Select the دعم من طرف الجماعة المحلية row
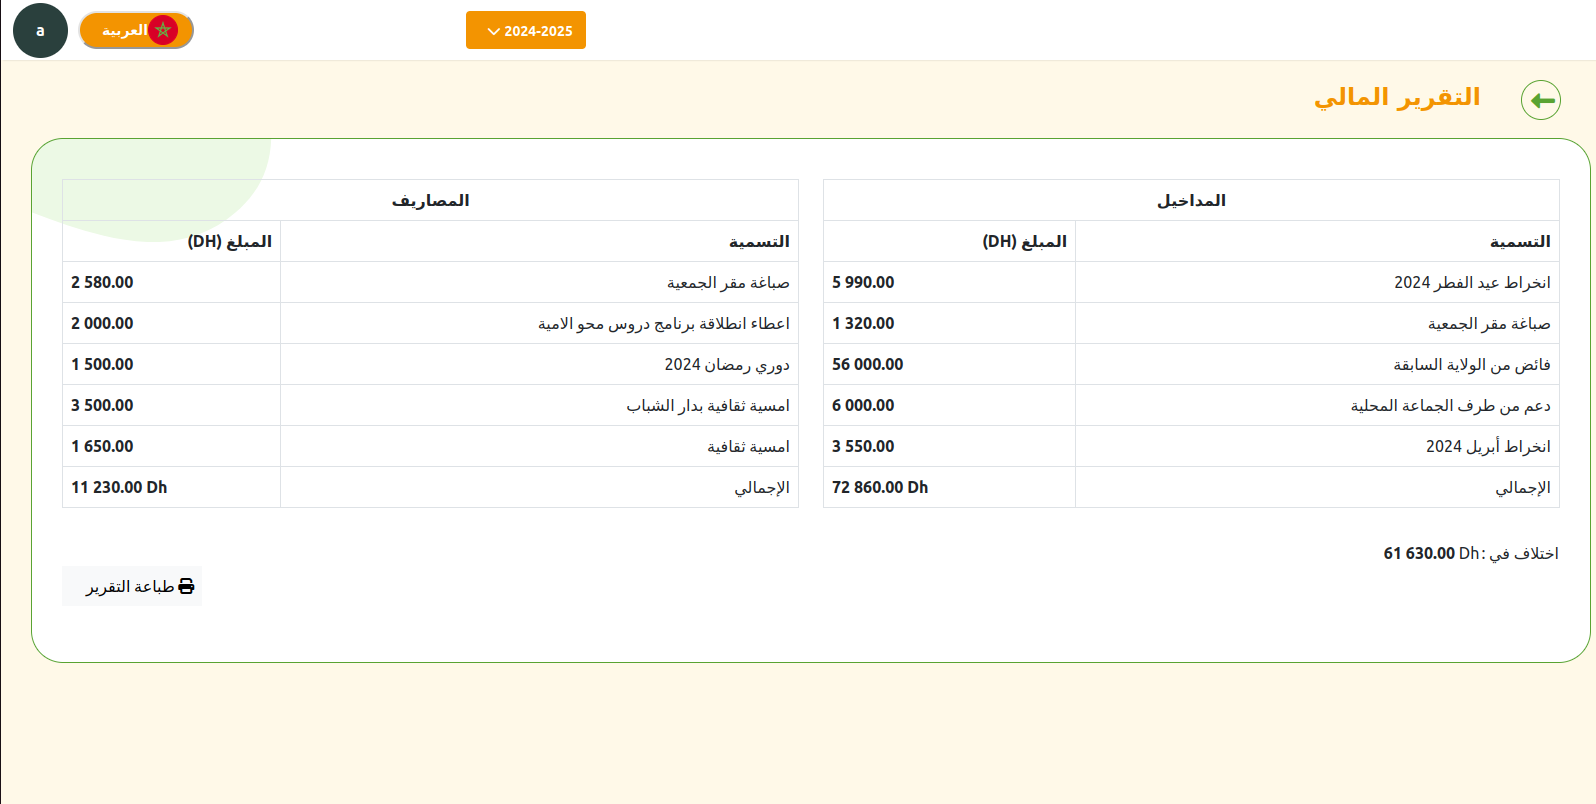 pyautogui.click(x=1191, y=405)
